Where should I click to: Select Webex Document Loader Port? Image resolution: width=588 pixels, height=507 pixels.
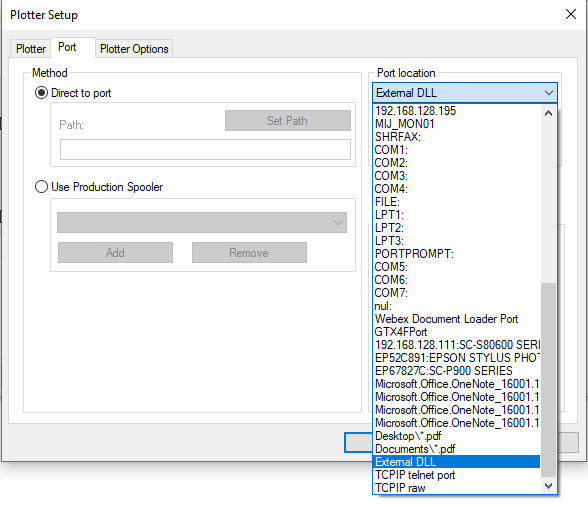pyautogui.click(x=456, y=319)
